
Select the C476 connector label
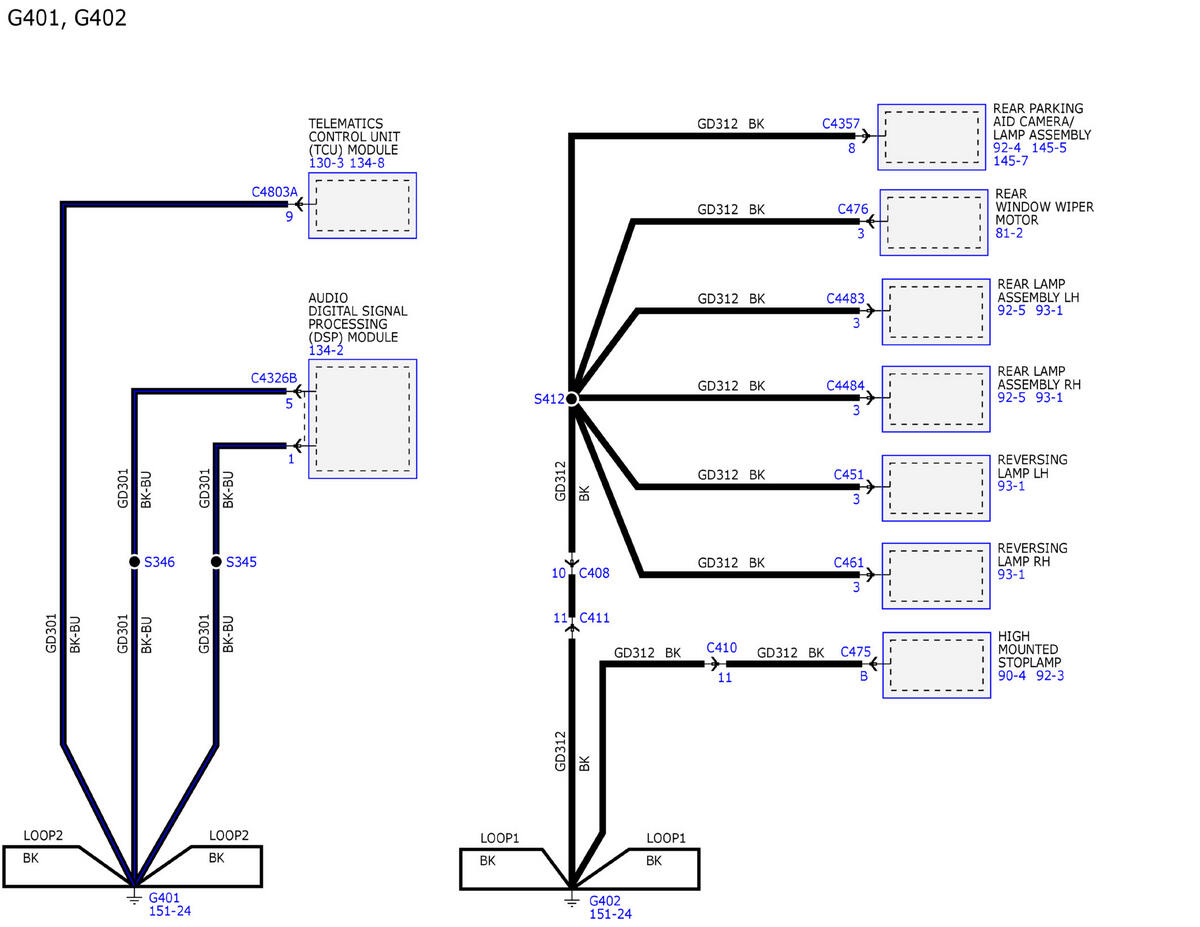coord(852,210)
